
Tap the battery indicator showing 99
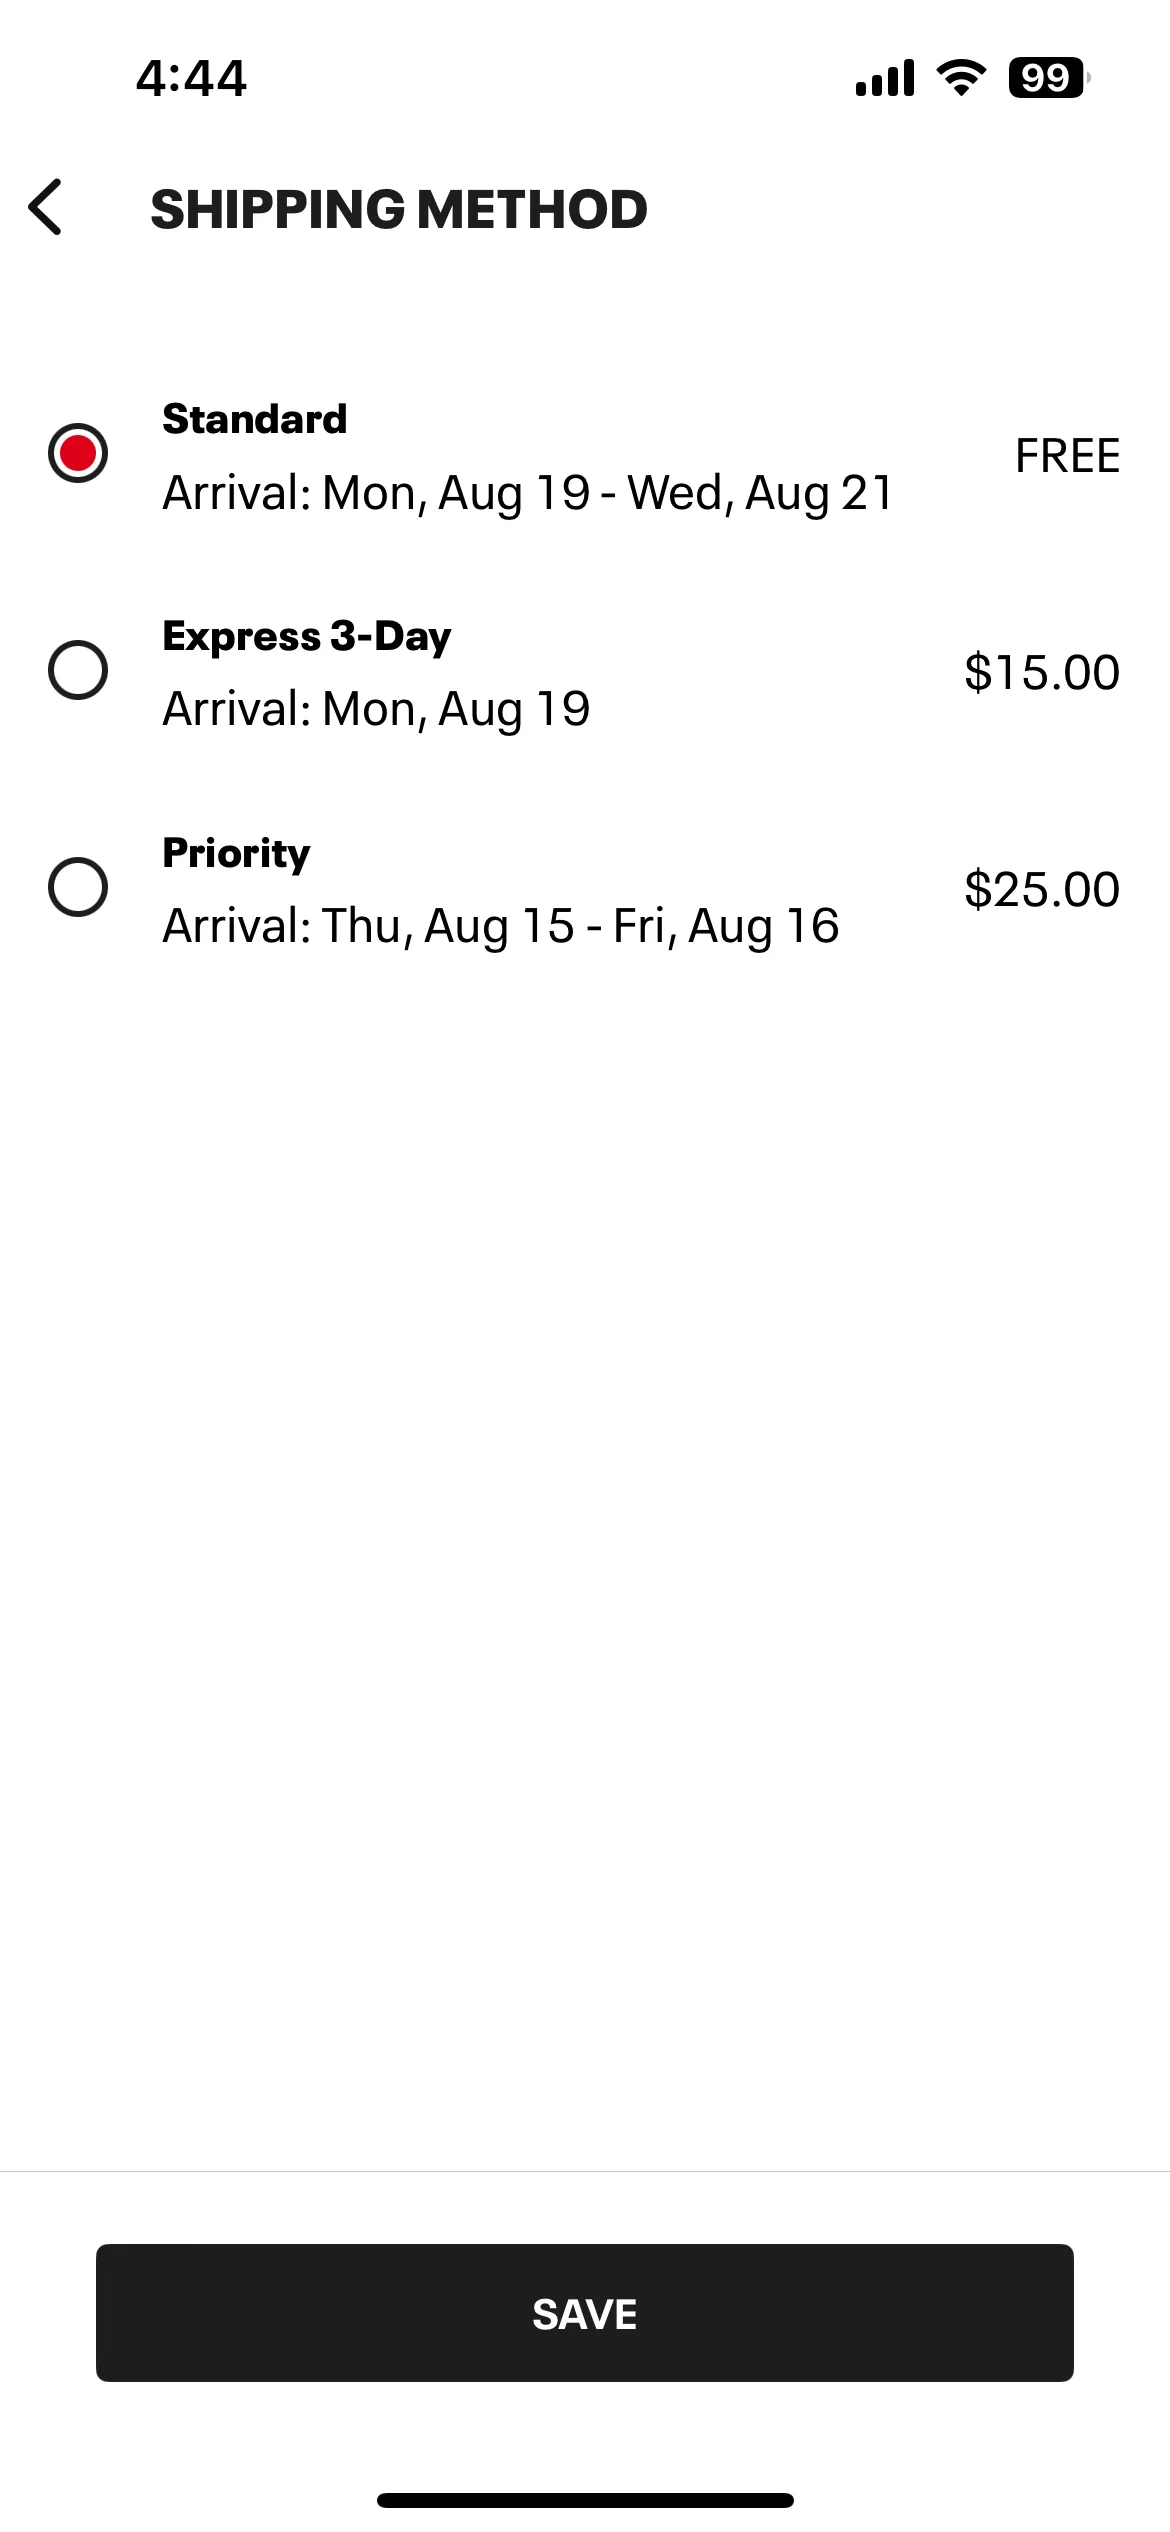tap(1048, 77)
